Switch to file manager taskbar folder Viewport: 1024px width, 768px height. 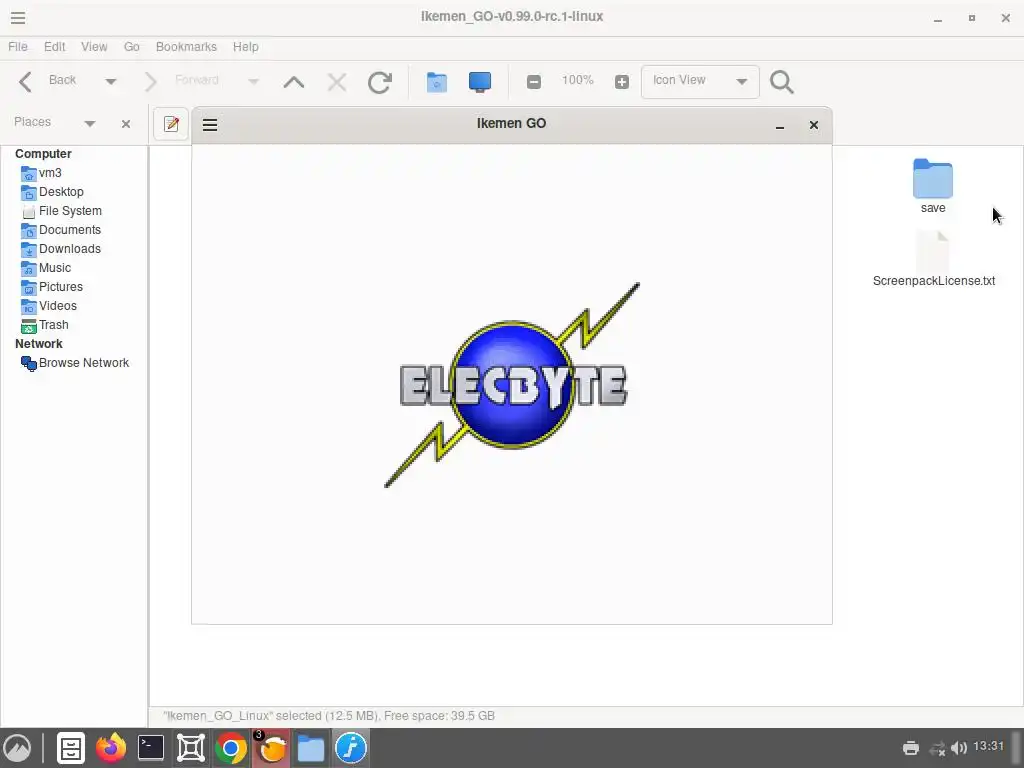311,748
